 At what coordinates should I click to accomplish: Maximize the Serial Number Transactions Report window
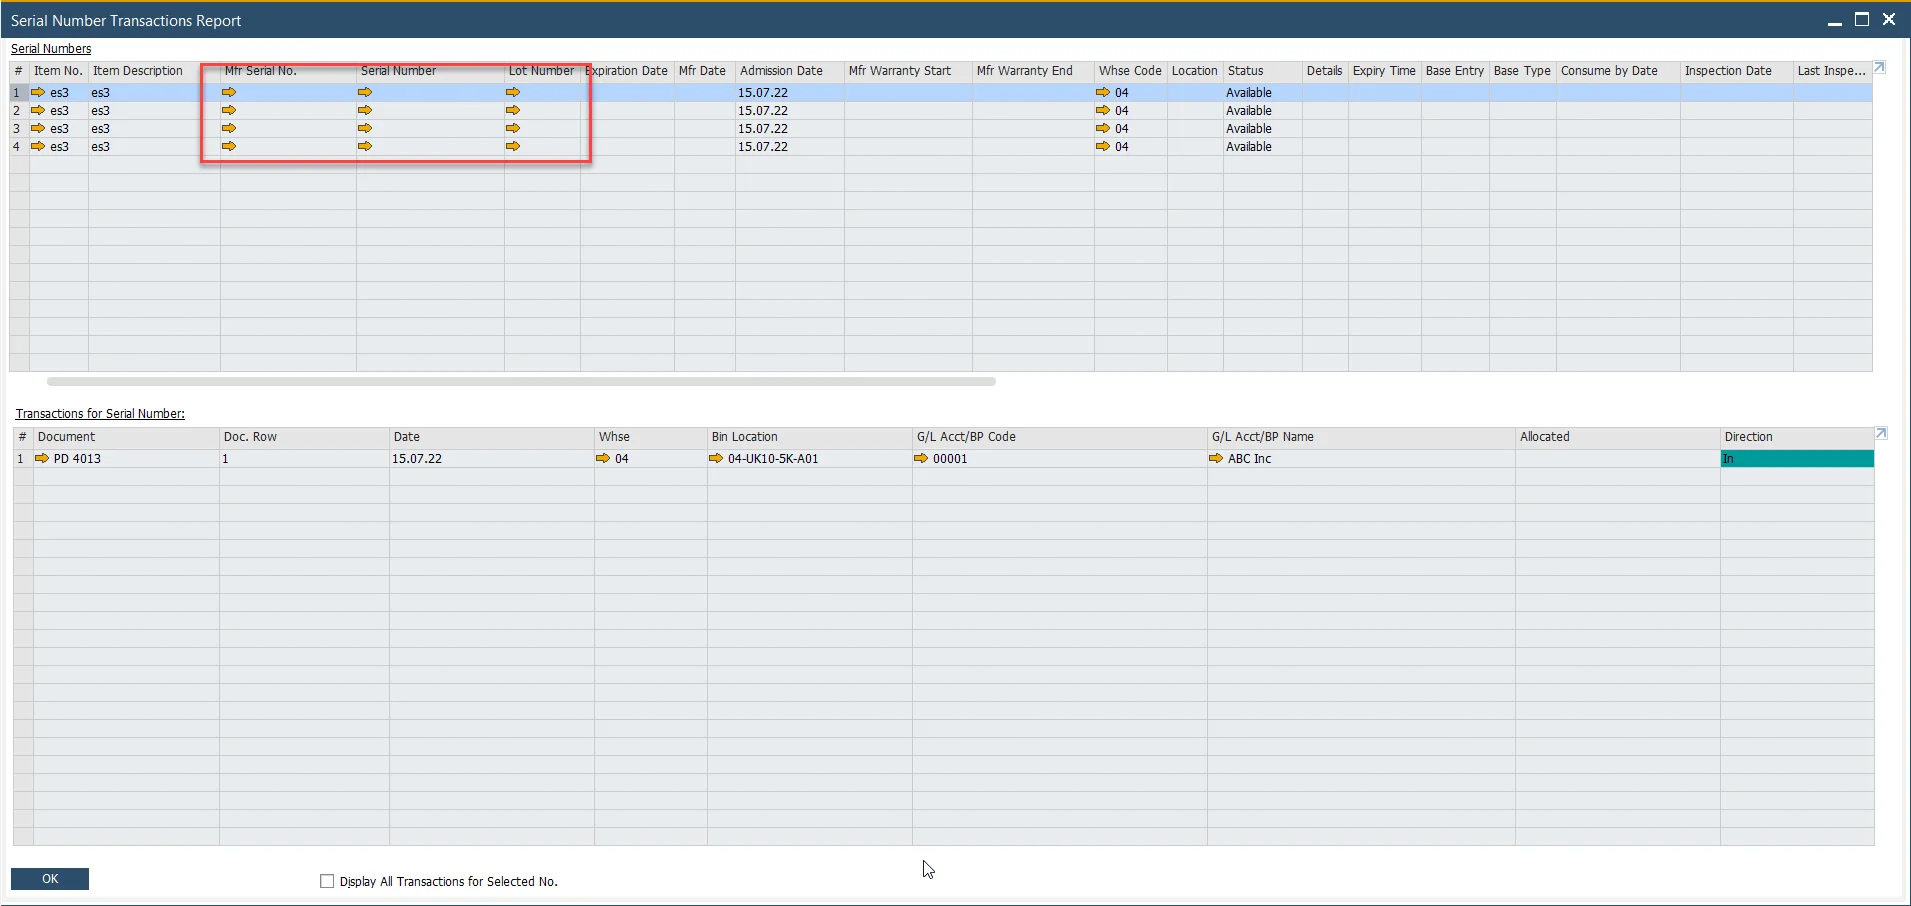click(1862, 20)
